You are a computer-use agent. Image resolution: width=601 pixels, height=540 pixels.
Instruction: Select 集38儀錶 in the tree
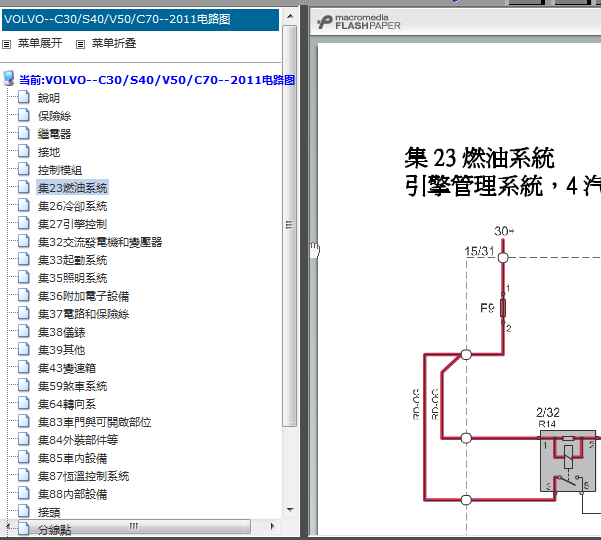click(x=61, y=332)
